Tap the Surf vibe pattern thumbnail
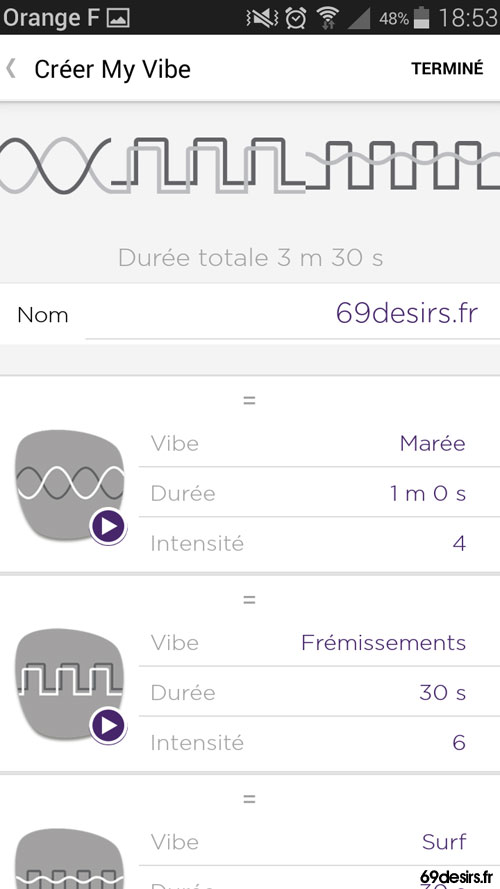This screenshot has width=500, height=889. coord(70,859)
